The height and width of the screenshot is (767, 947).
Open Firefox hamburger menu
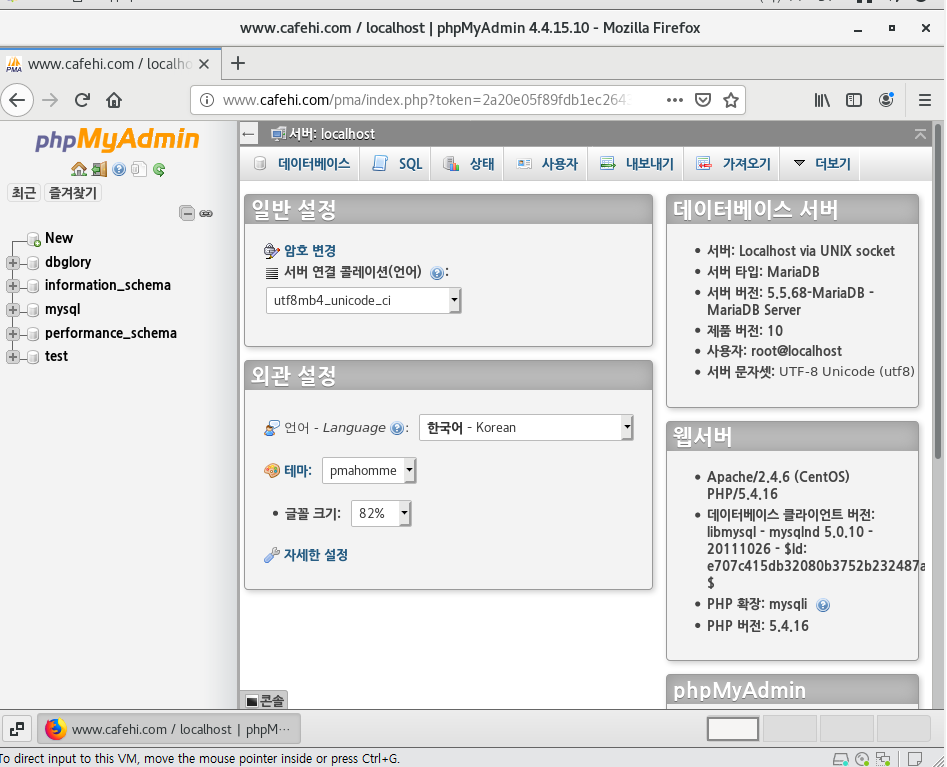click(925, 100)
